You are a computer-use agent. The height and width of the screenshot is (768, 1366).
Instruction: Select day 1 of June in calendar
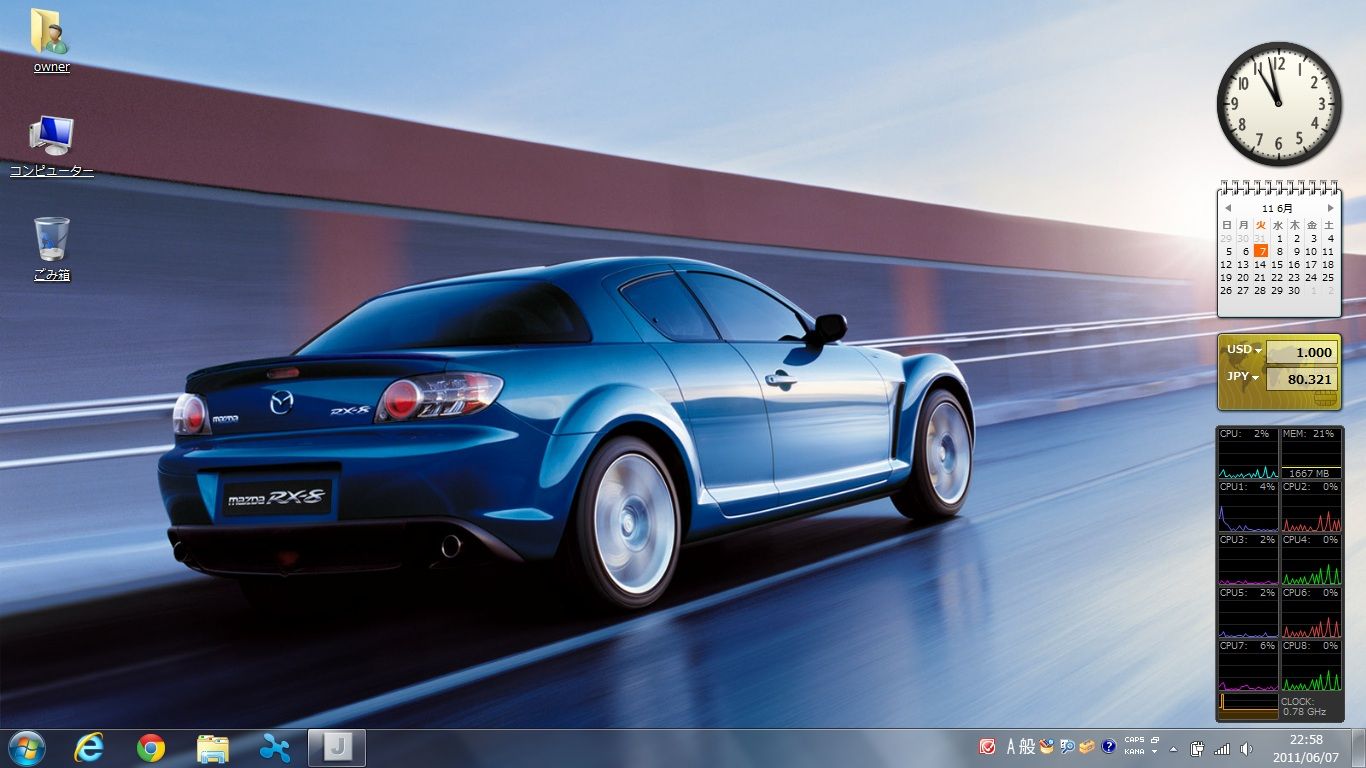1278,238
